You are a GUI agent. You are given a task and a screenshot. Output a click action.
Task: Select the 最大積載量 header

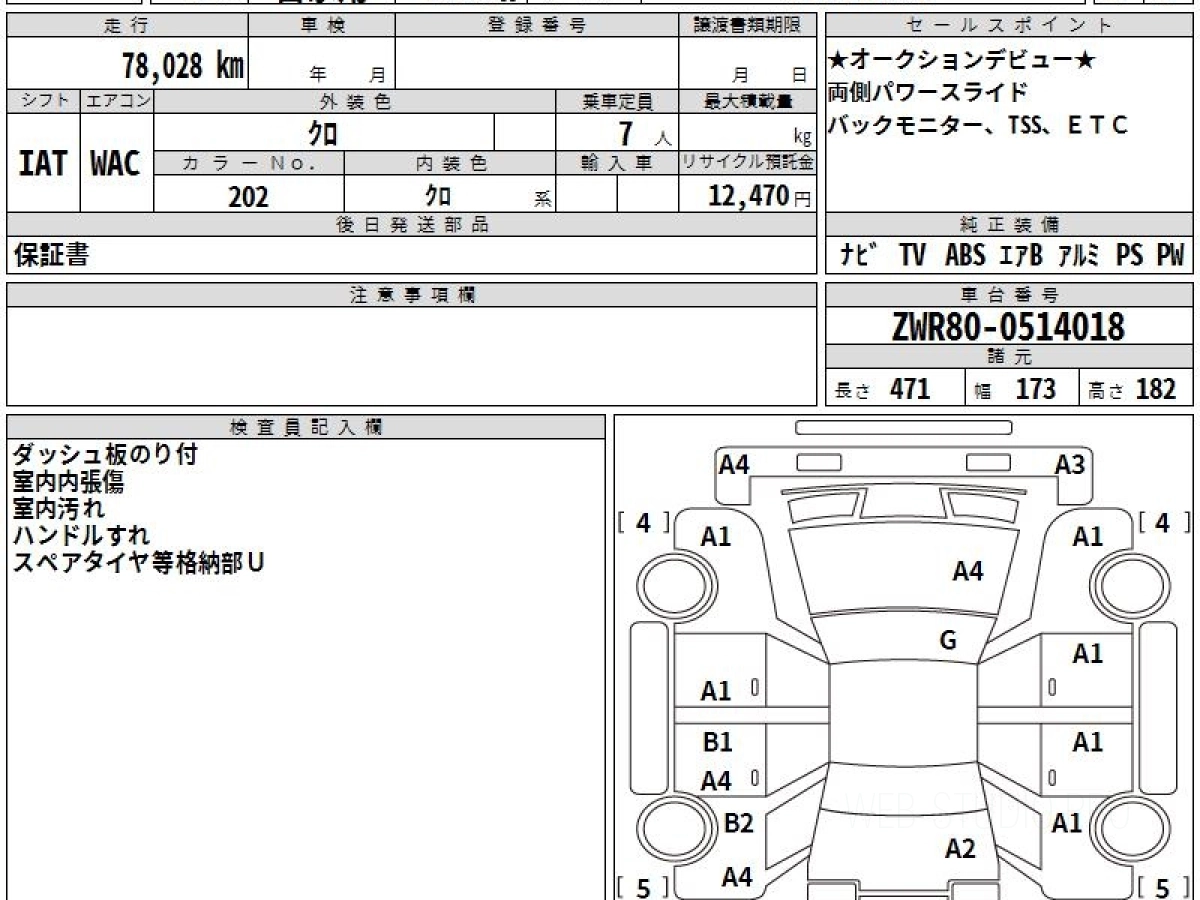(x=747, y=101)
